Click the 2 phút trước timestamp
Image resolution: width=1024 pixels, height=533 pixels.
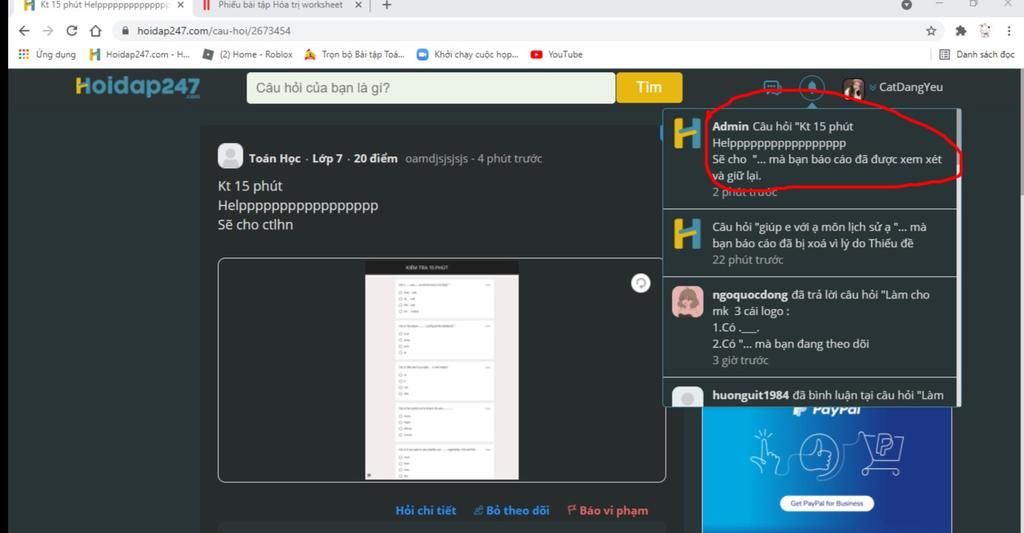(744, 192)
